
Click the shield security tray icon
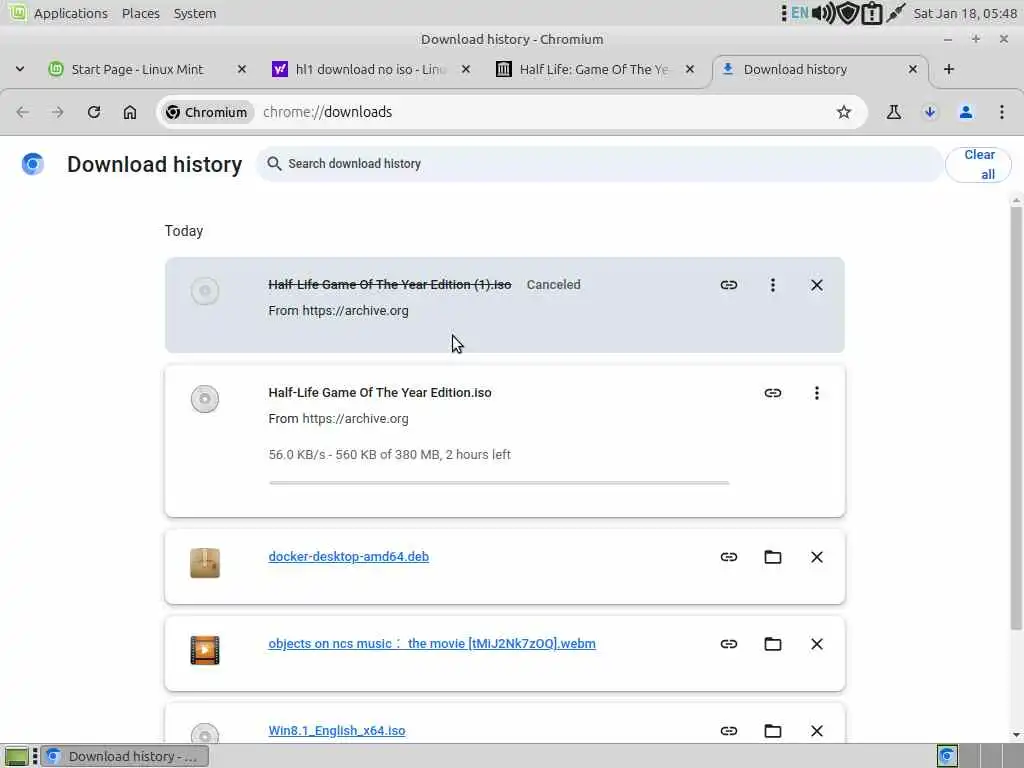point(848,13)
